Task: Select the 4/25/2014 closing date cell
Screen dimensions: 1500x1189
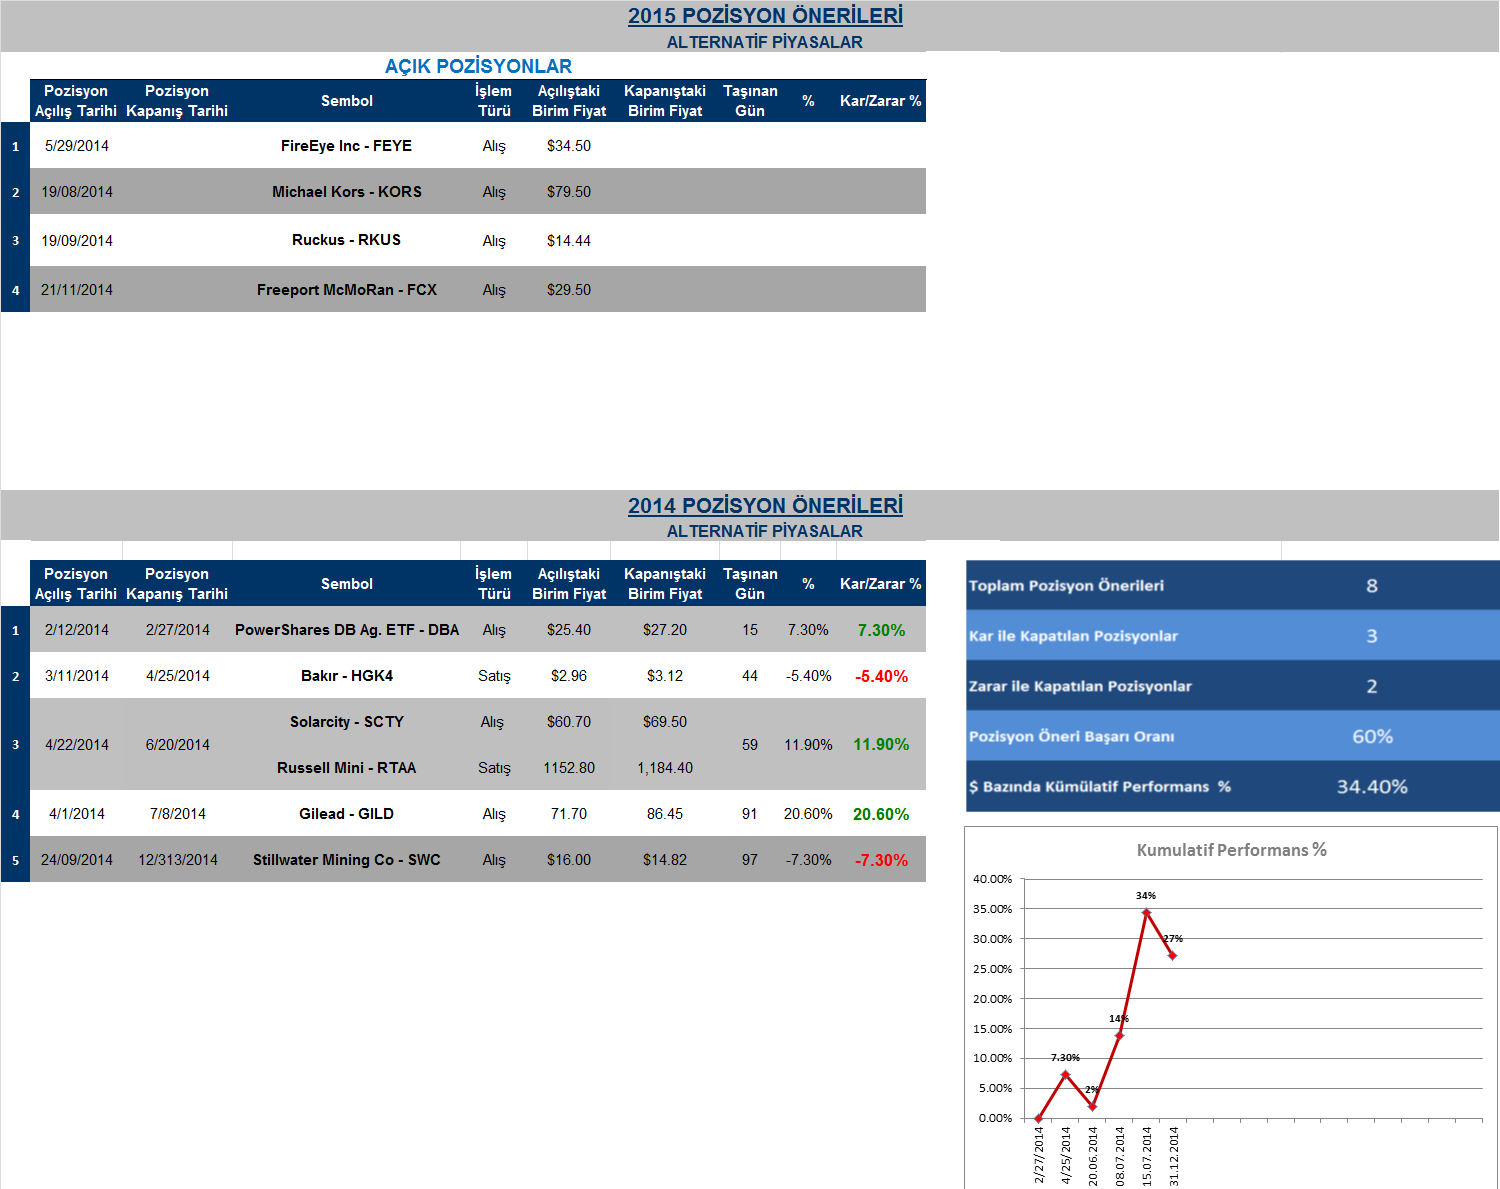Action: coord(178,676)
